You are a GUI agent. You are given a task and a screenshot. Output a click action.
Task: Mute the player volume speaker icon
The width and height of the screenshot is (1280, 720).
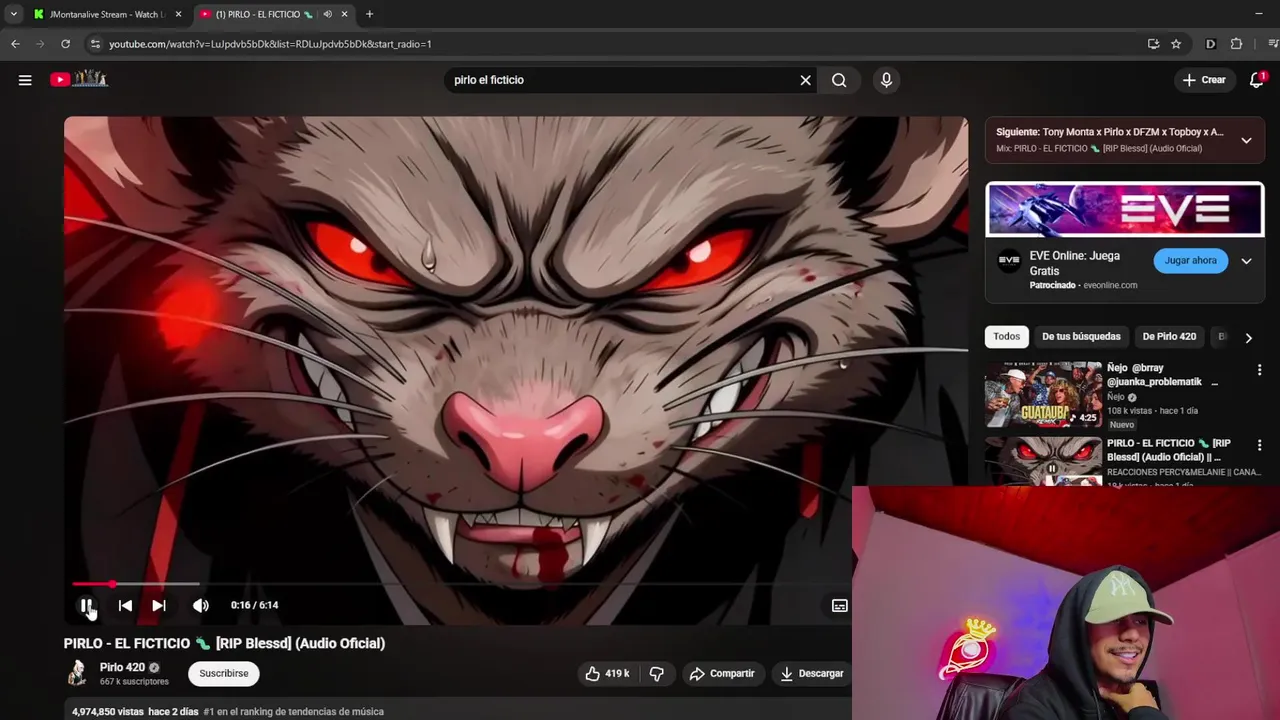point(201,605)
